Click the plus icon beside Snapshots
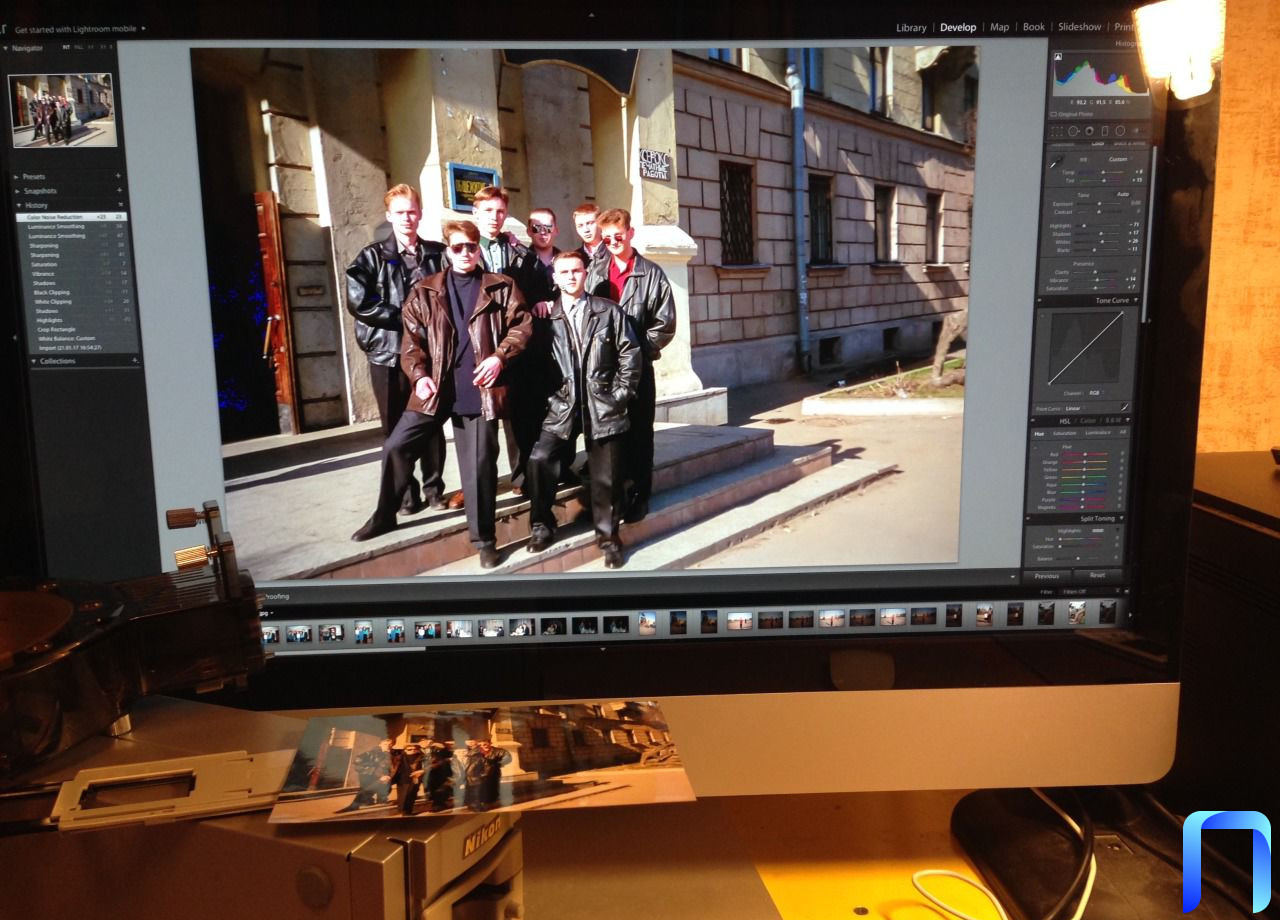This screenshot has width=1280, height=920. [x=119, y=190]
